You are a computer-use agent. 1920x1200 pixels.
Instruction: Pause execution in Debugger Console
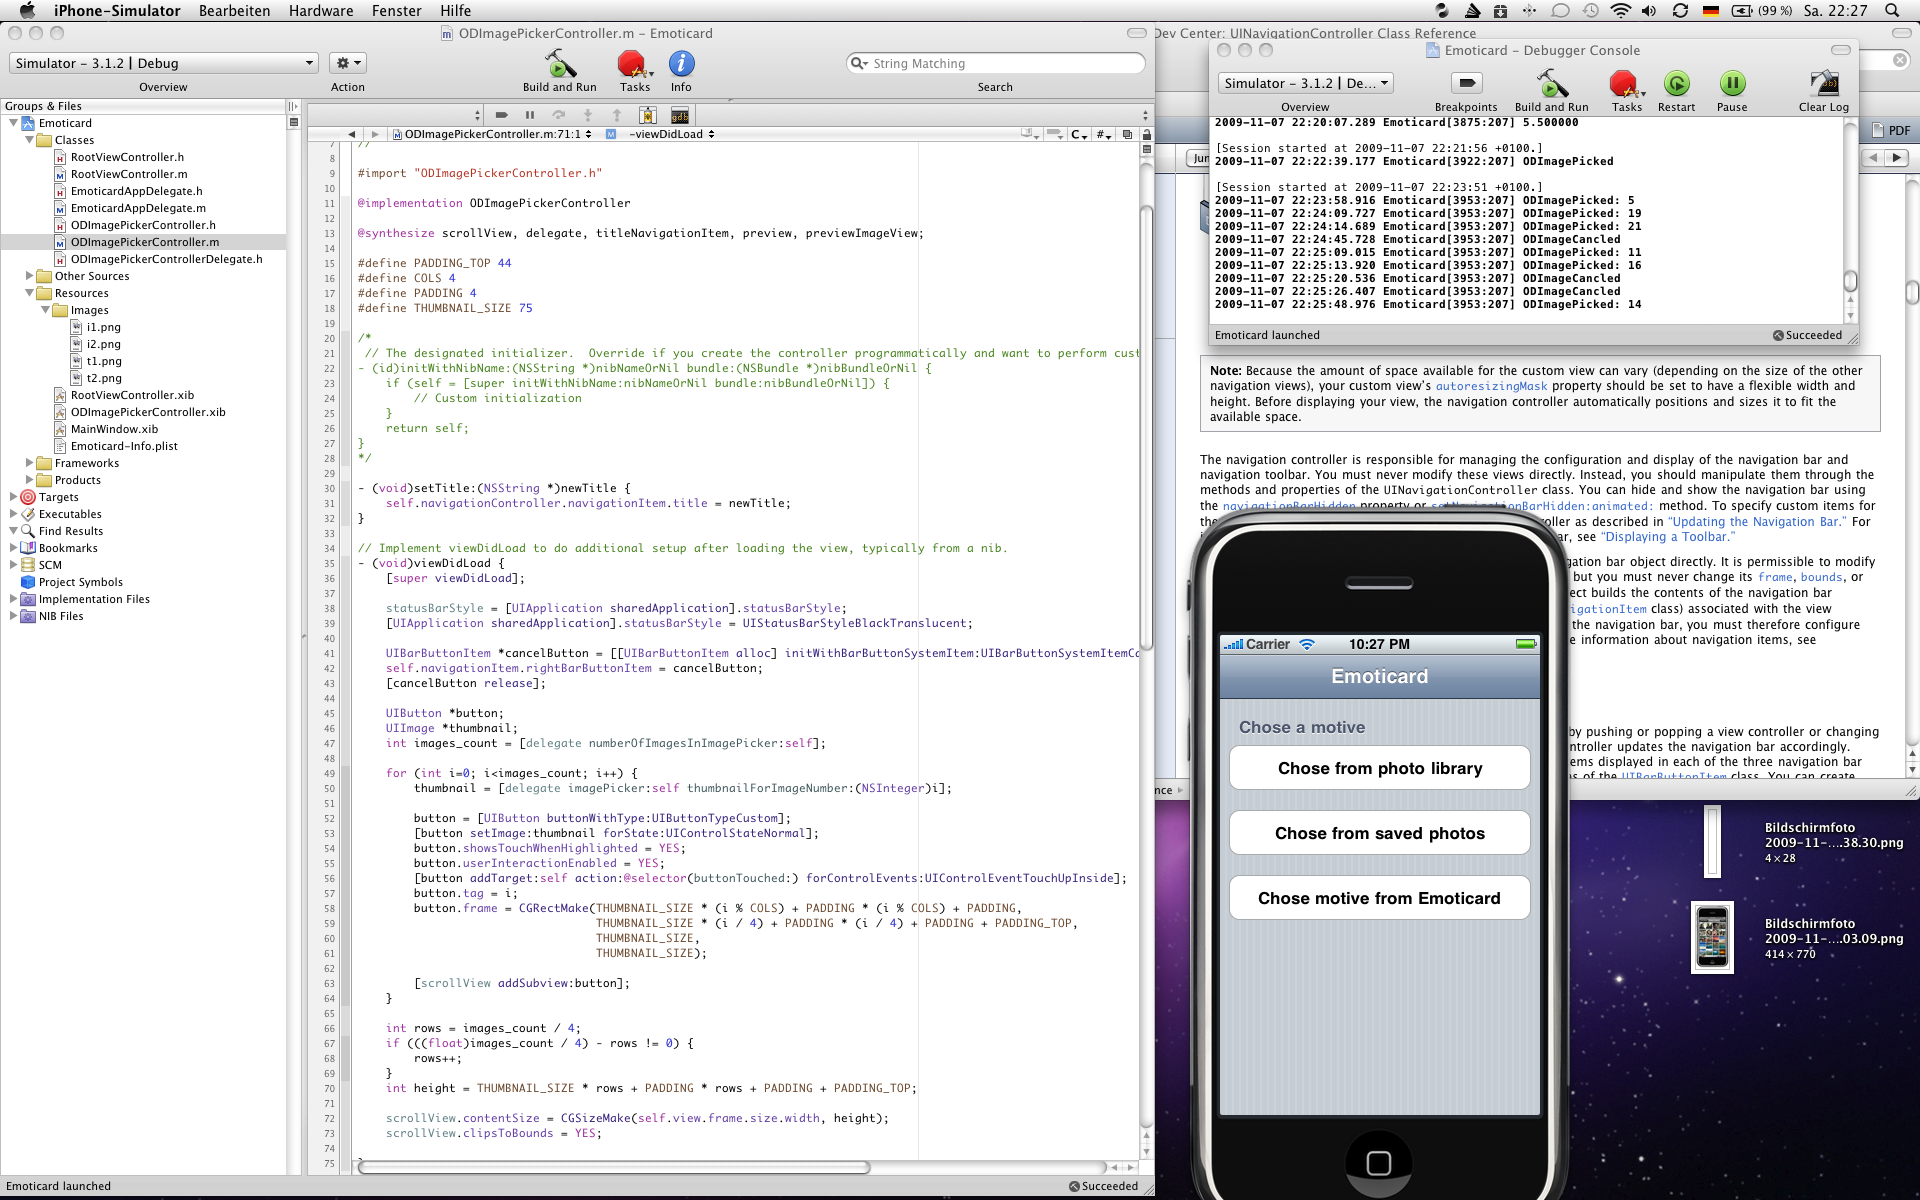pos(1732,85)
